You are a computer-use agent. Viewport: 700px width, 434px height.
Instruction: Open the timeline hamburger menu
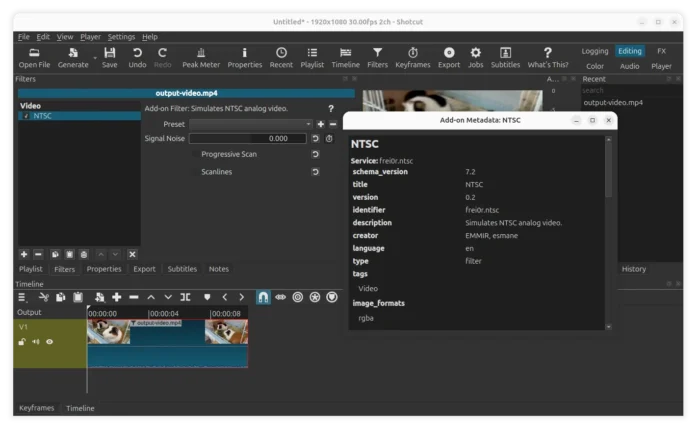tap(22, 297)
